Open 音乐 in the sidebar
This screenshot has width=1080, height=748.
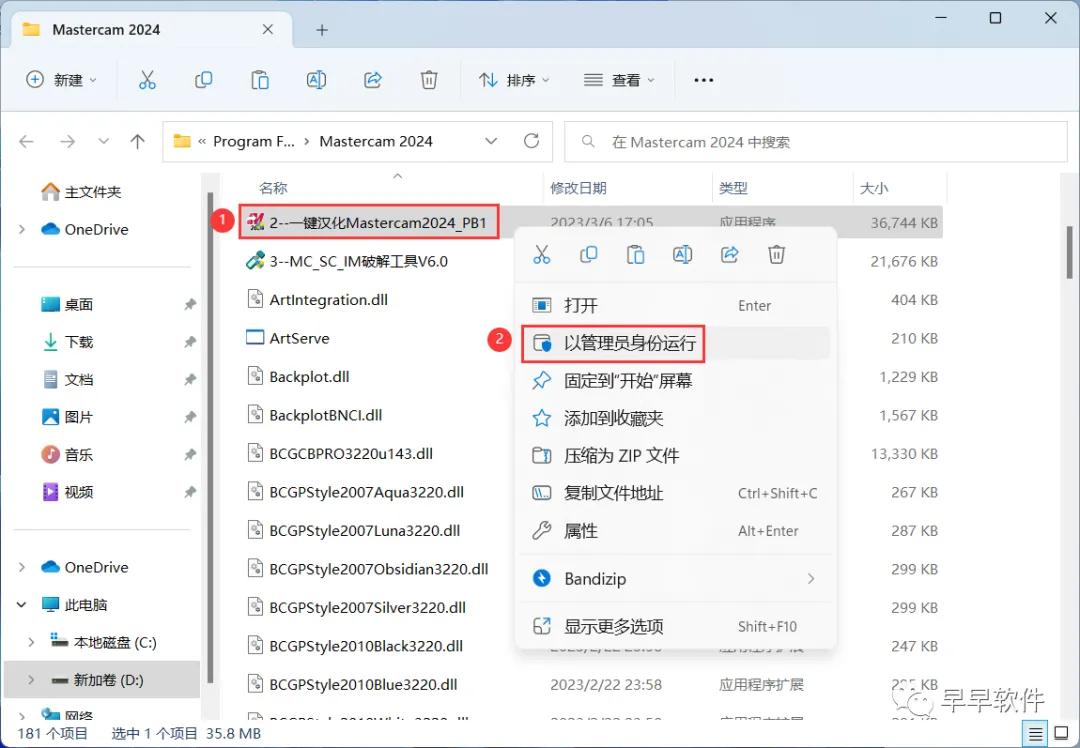[x=68, y=455]
